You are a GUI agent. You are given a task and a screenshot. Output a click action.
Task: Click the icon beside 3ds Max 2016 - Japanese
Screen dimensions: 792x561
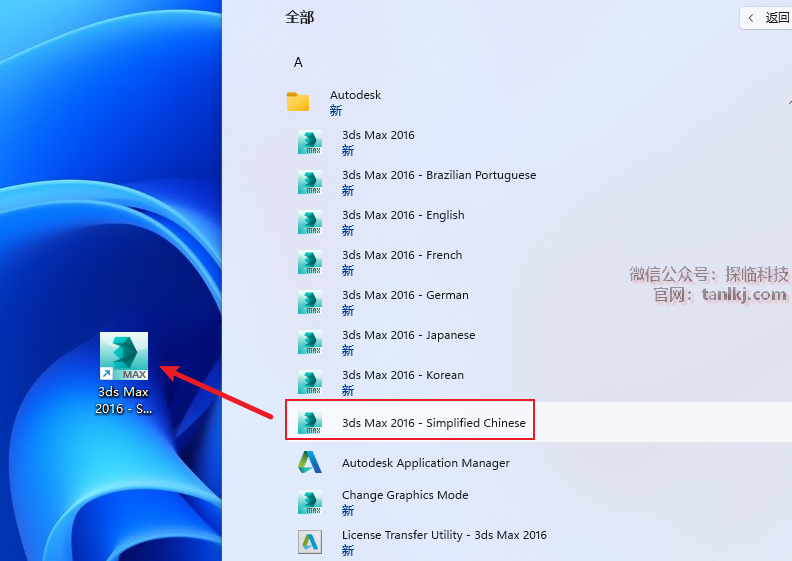[x=310, y=342]
